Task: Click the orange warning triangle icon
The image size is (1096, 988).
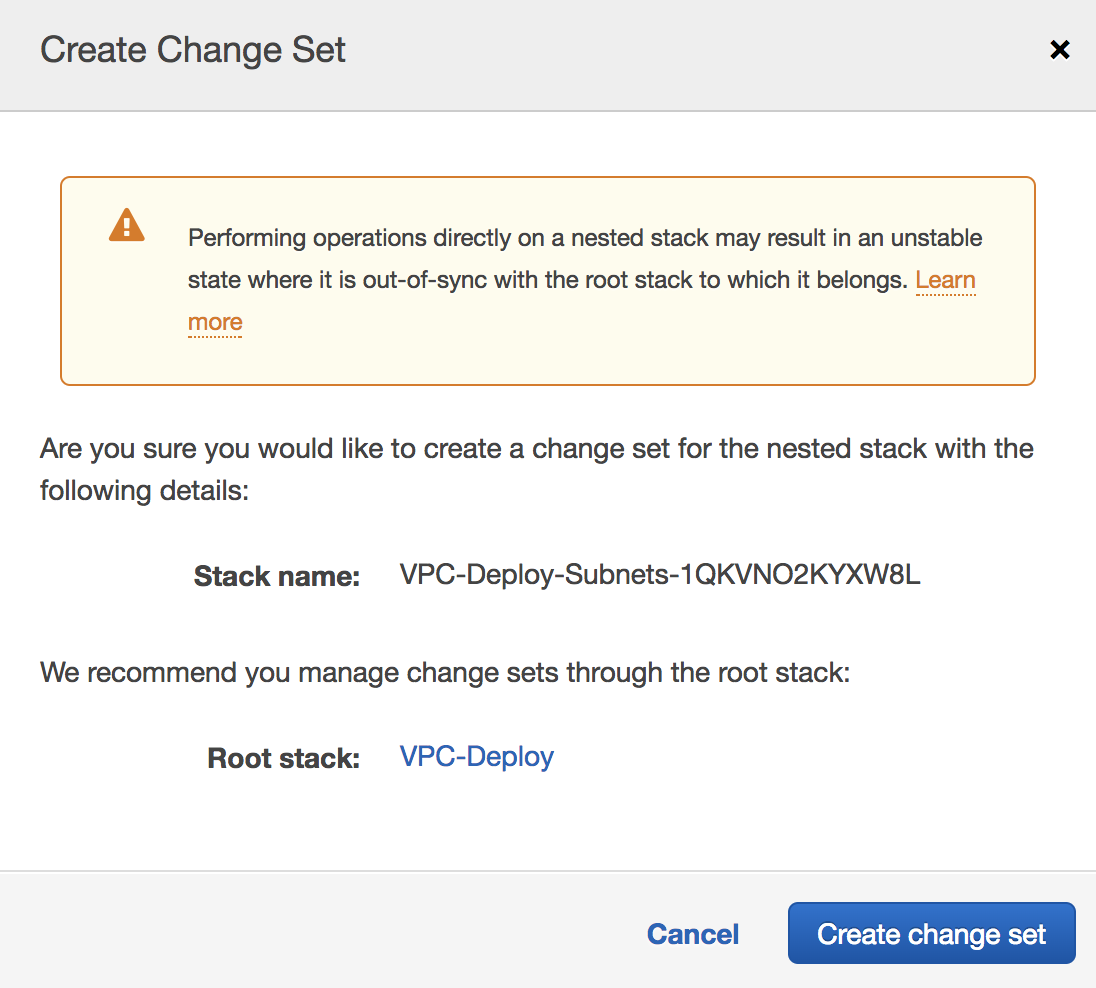Action: [x=126, y=225]
